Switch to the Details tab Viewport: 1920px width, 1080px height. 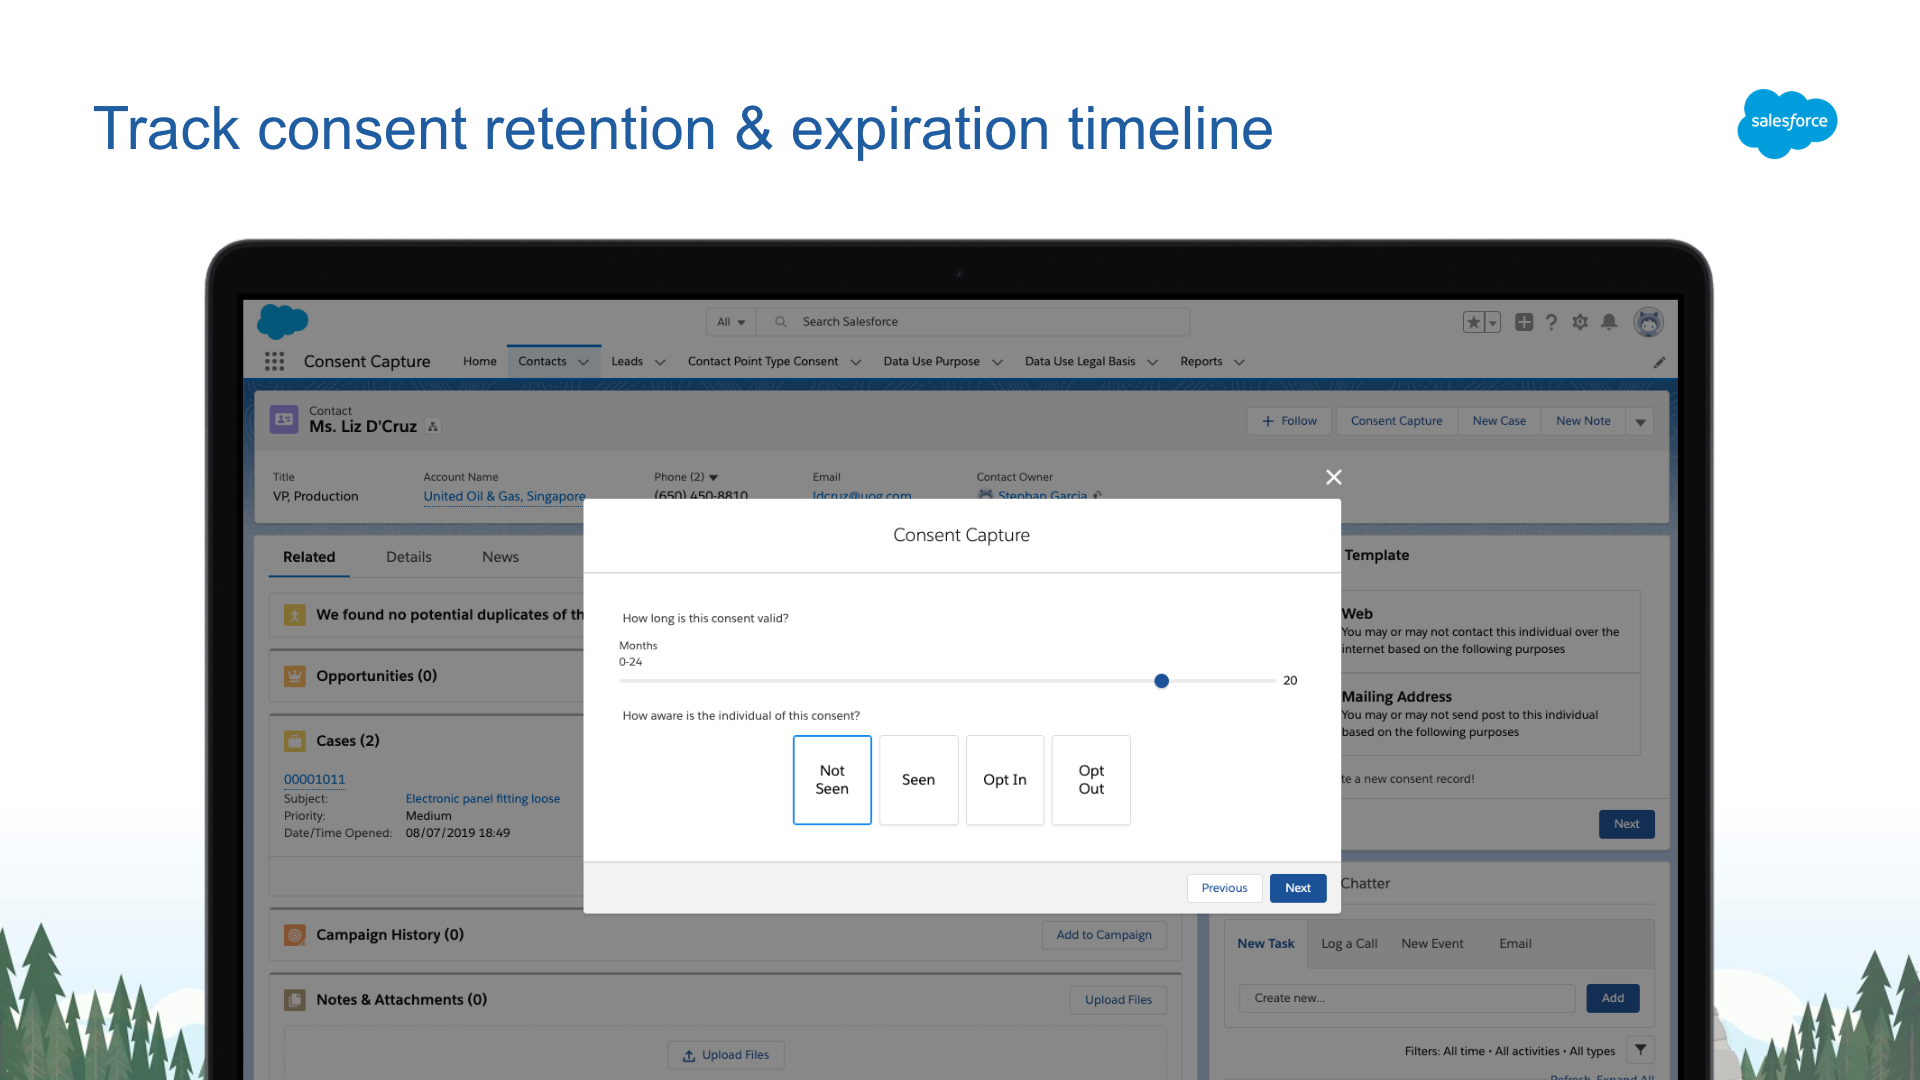click(408, 557)
